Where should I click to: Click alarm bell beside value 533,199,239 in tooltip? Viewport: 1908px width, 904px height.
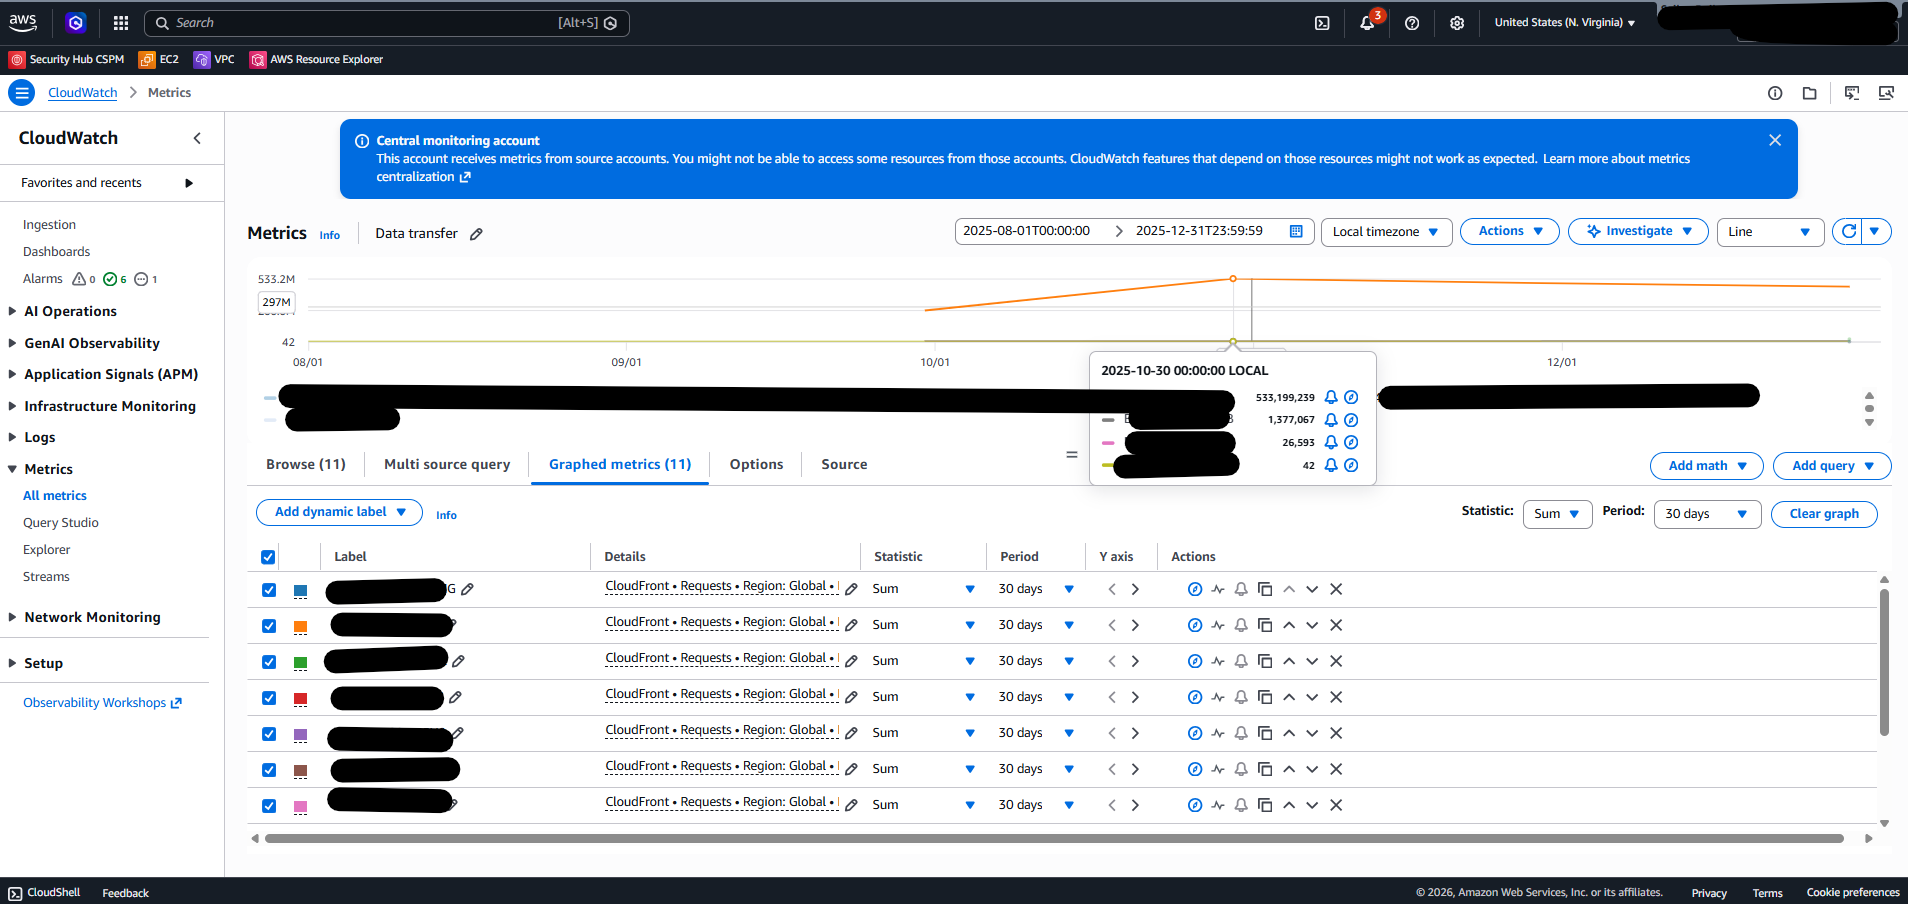coord(1331,397)
